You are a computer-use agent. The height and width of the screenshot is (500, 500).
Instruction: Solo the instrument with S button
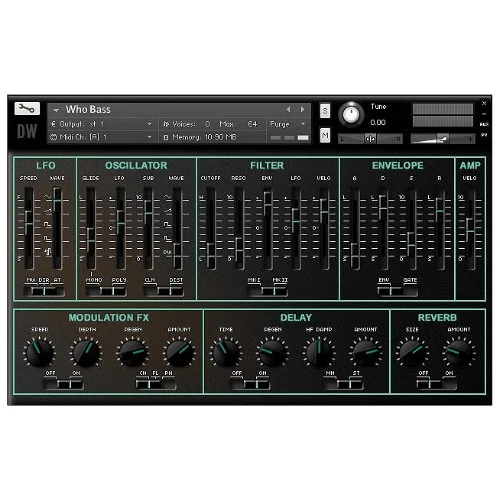click(325, 110)
